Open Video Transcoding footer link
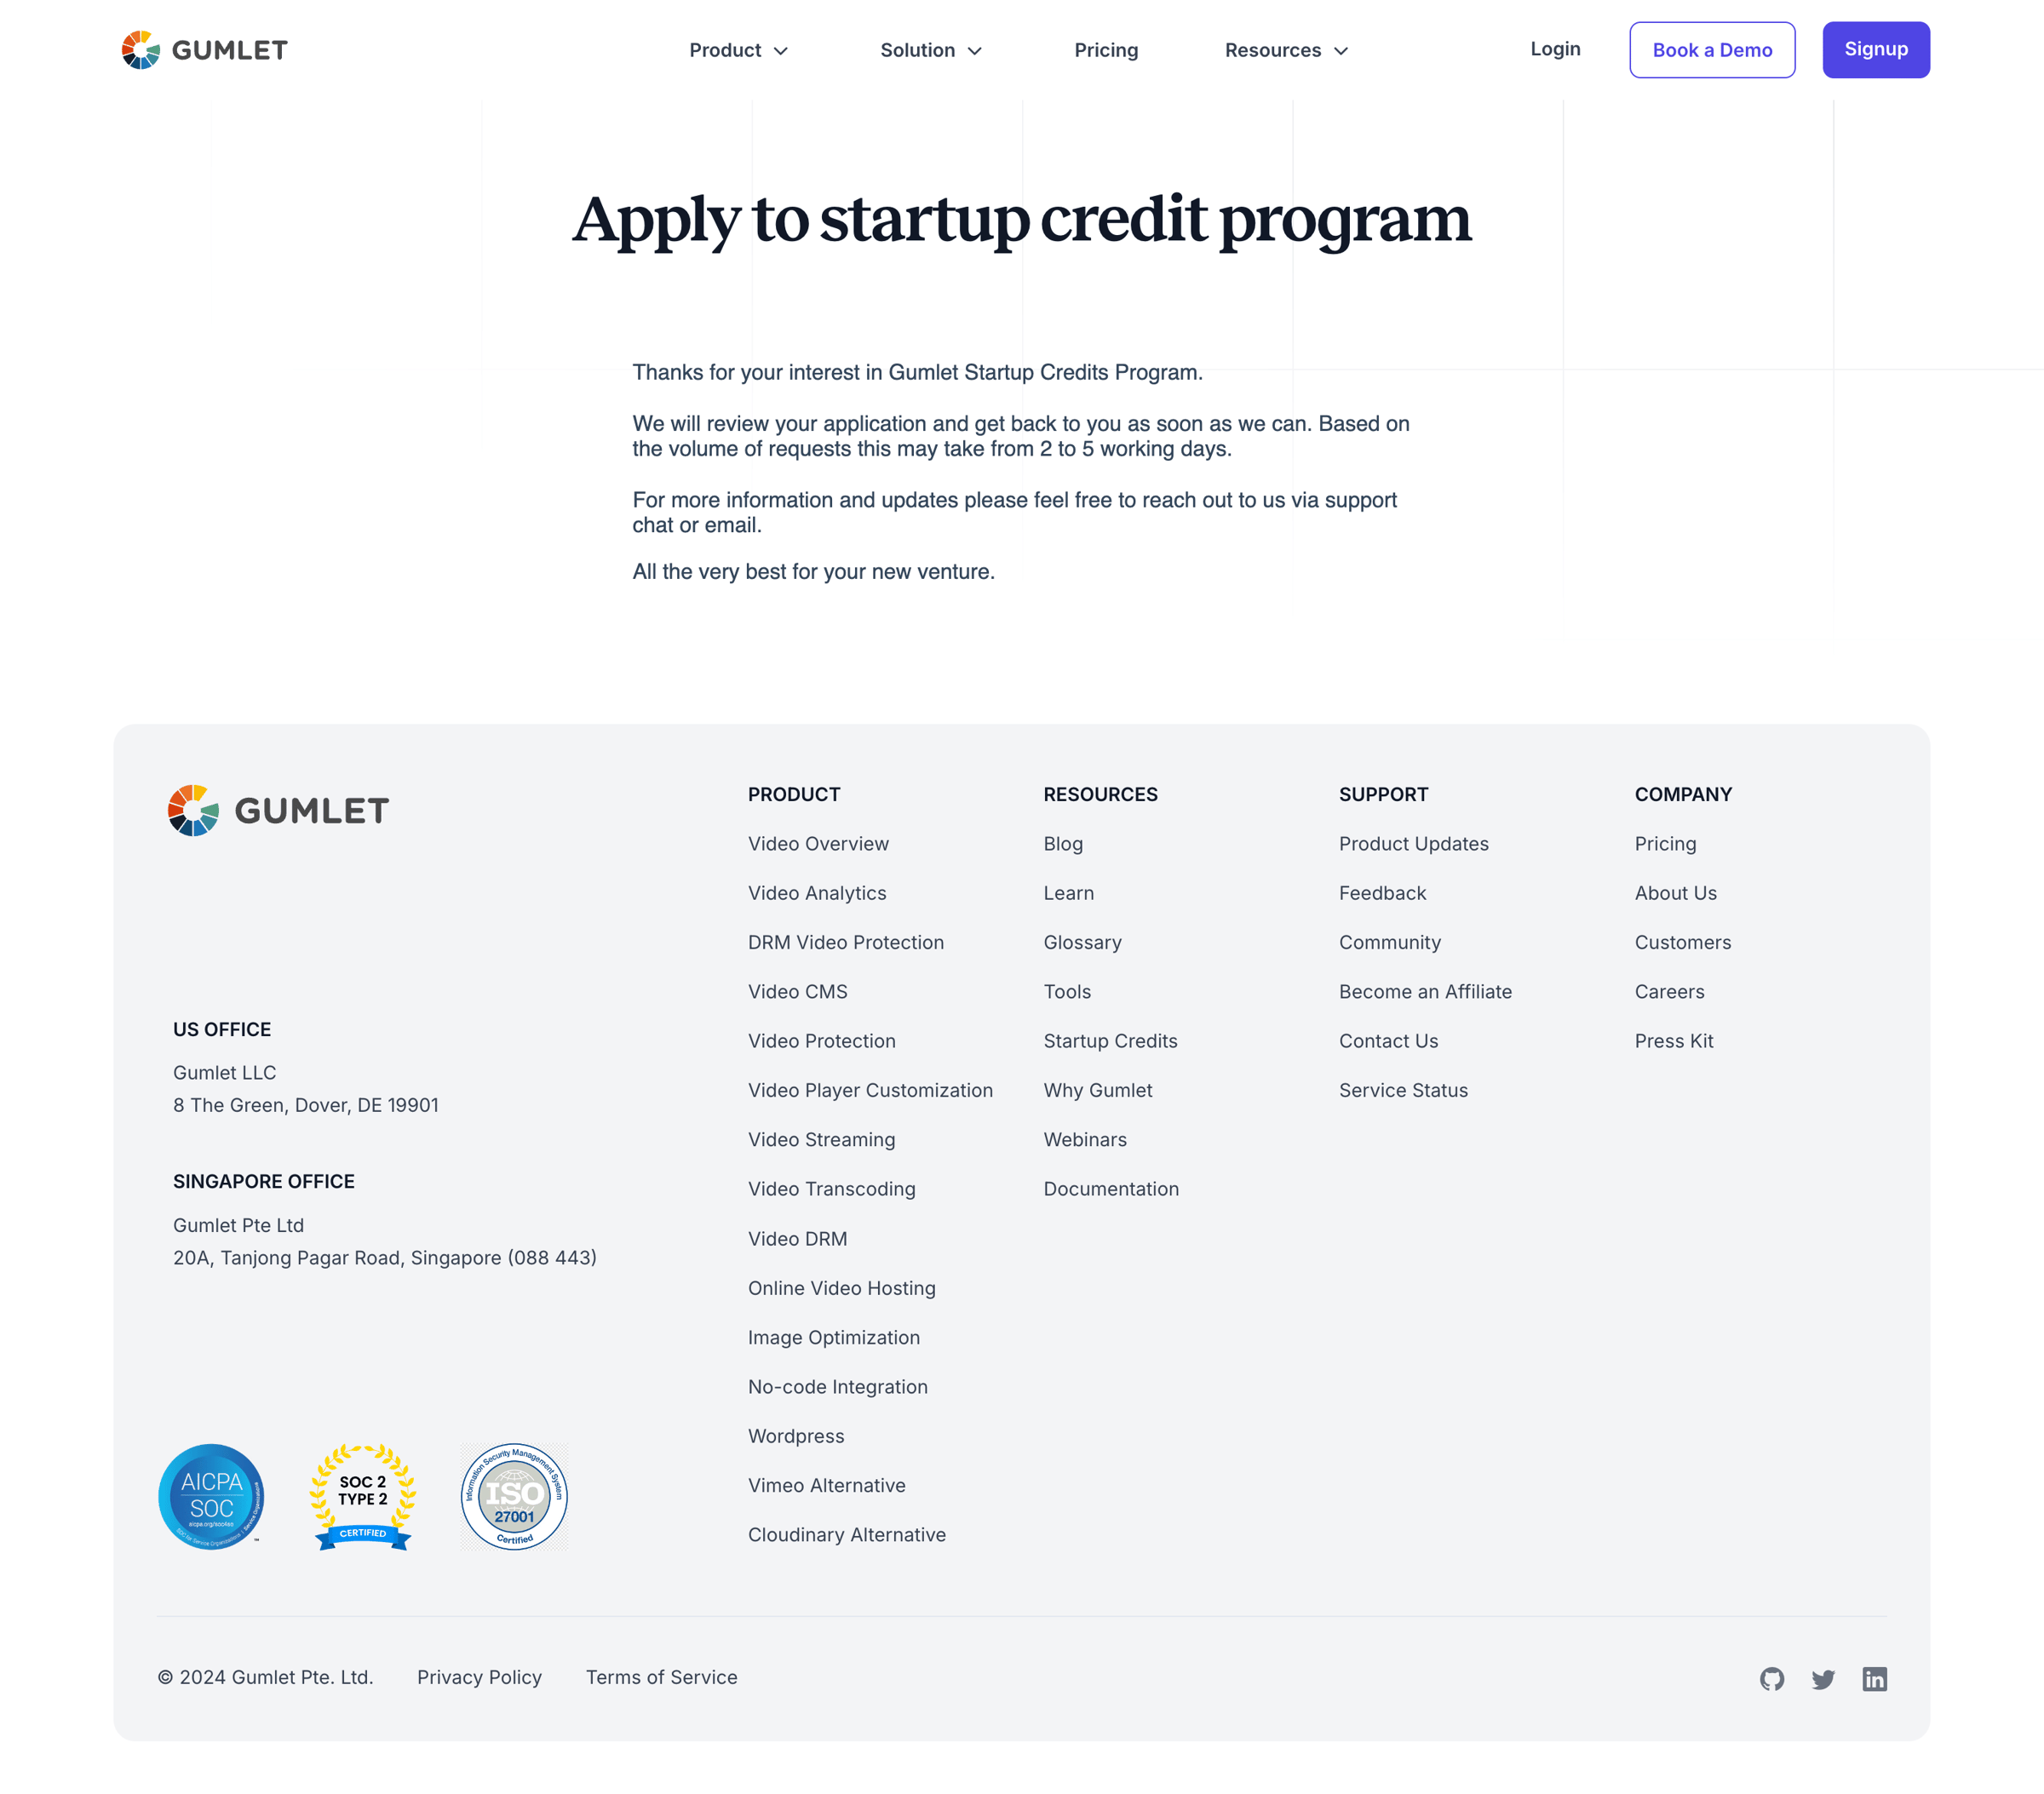The height and width of the screenshot is (1794, 2044). click(x=831, y=1189)
